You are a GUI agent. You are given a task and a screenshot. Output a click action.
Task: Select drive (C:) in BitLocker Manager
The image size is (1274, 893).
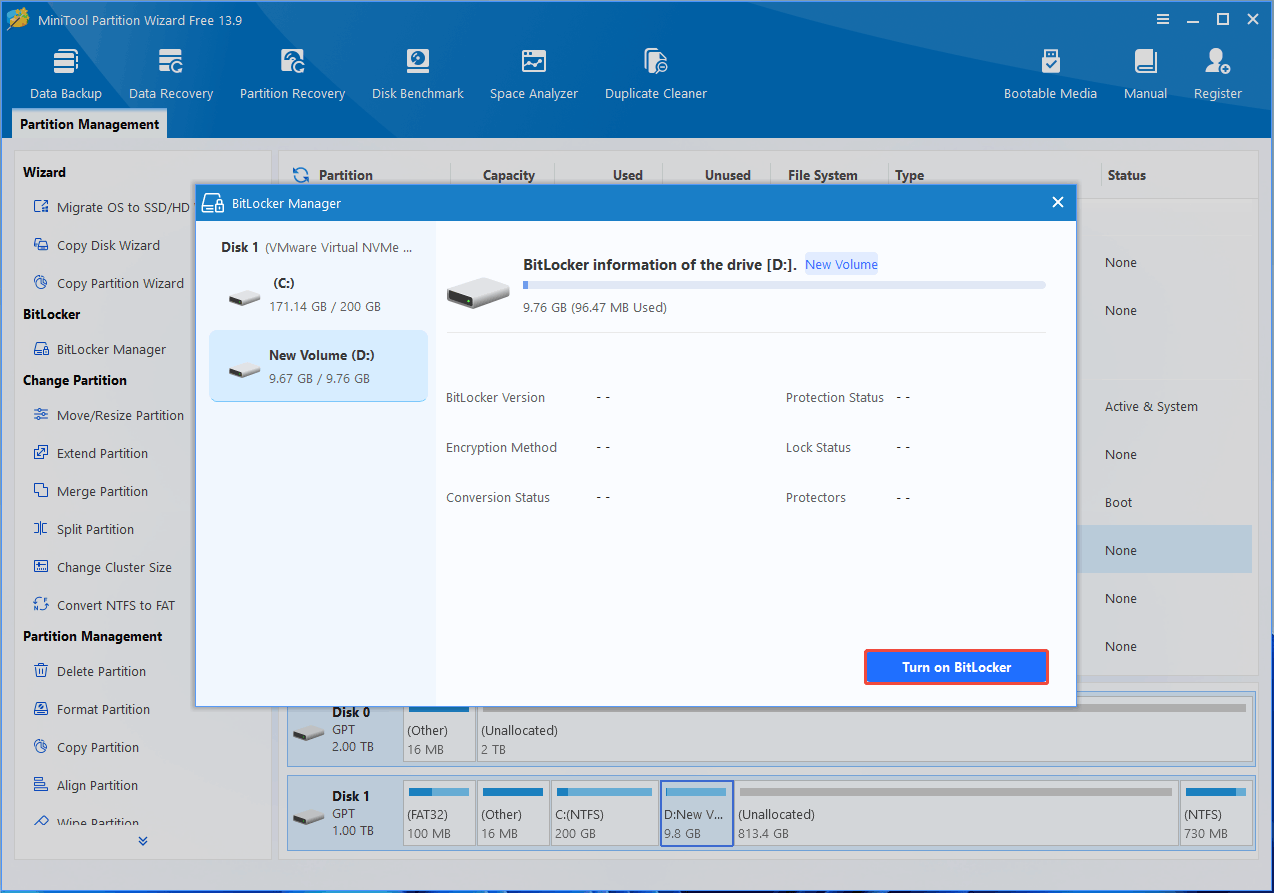click(318, 295)
